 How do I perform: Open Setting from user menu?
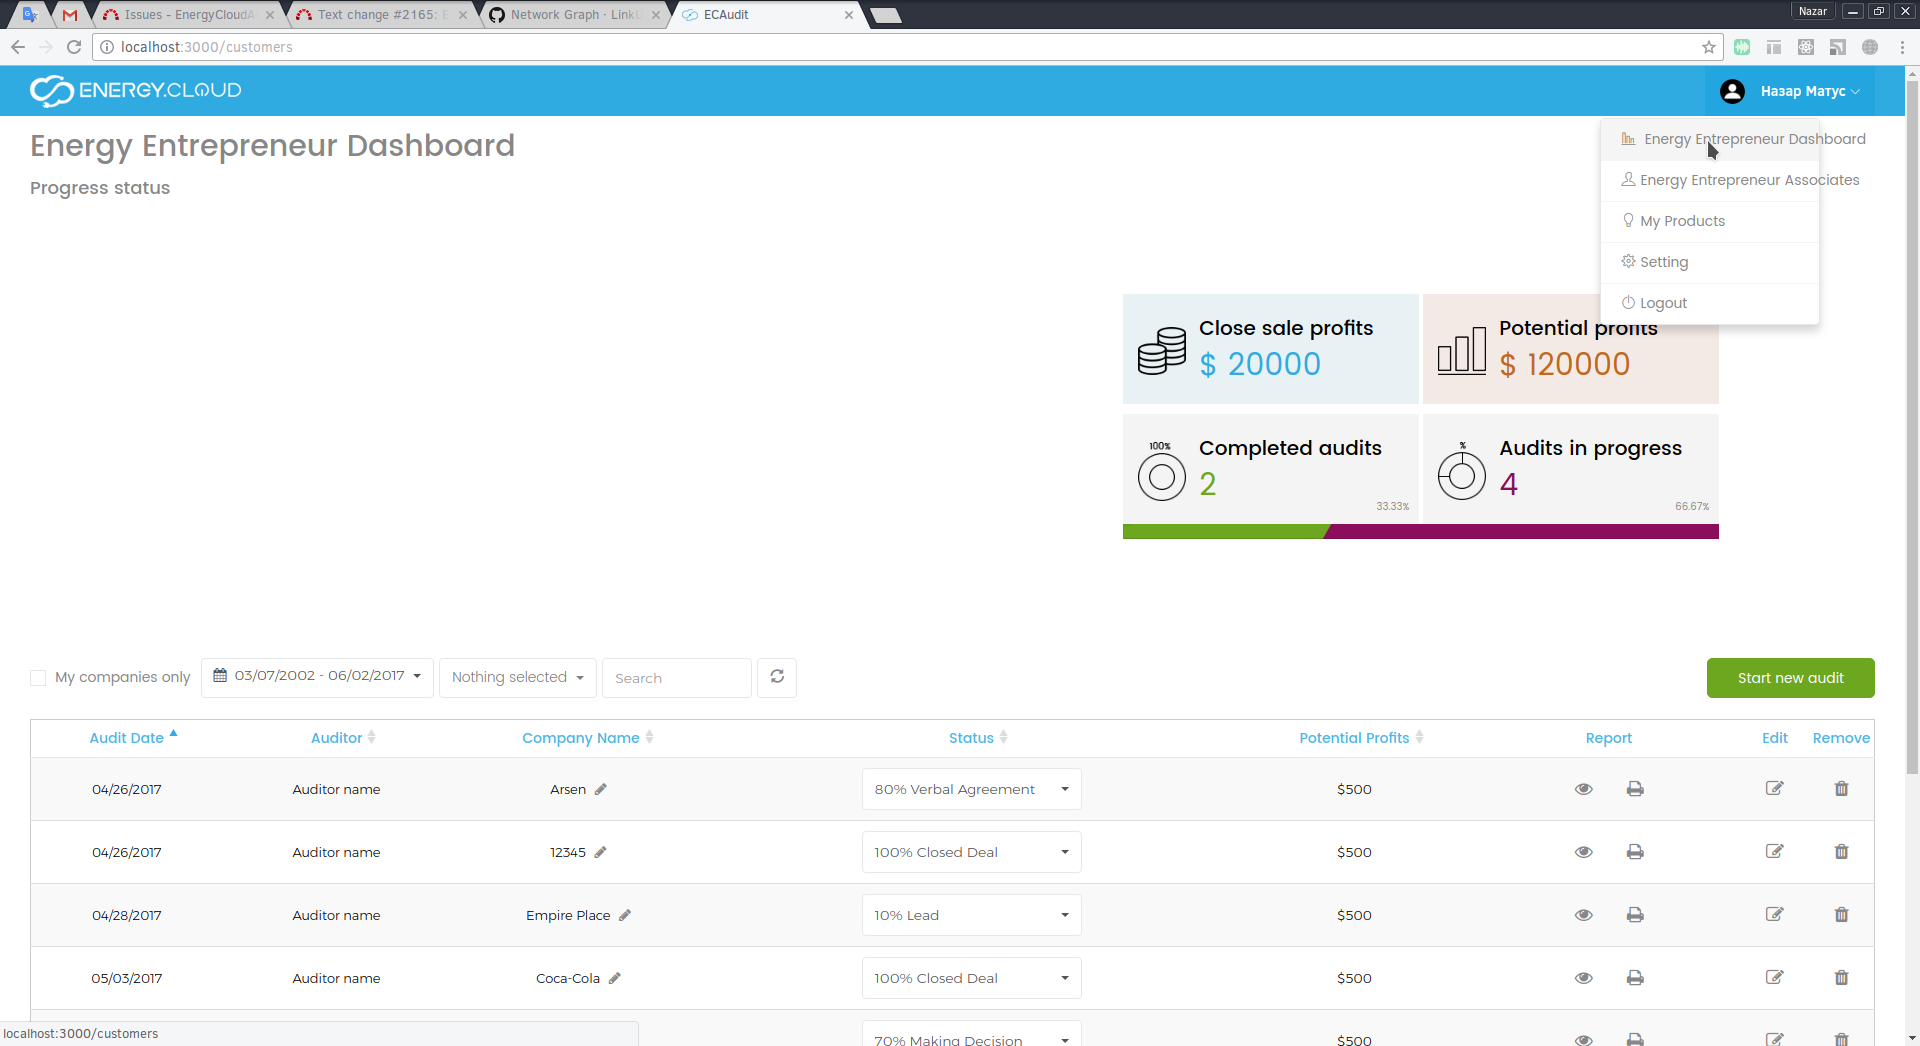click(x=1710, y=262)
